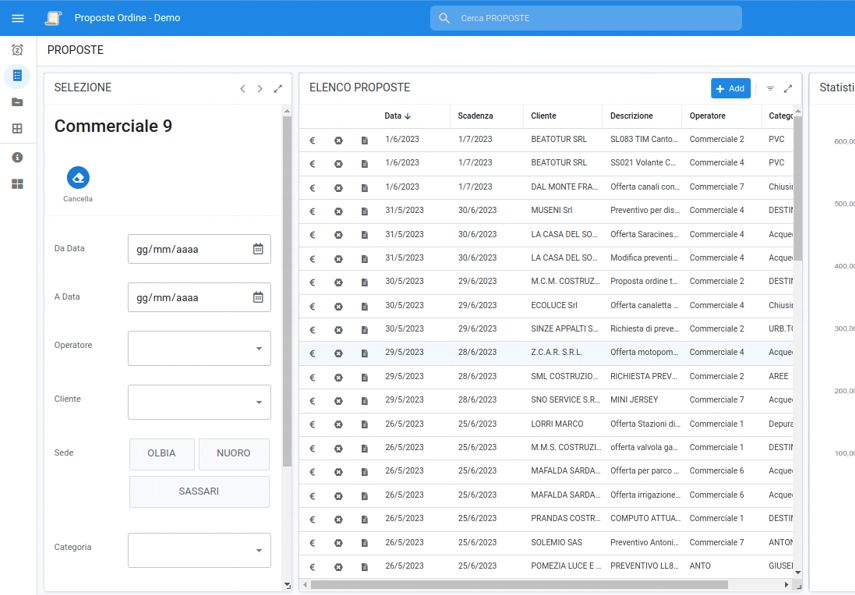Select the MINI JERSEY description cell
Viewport: 855px width, 595px height.
tap(634, 400)
